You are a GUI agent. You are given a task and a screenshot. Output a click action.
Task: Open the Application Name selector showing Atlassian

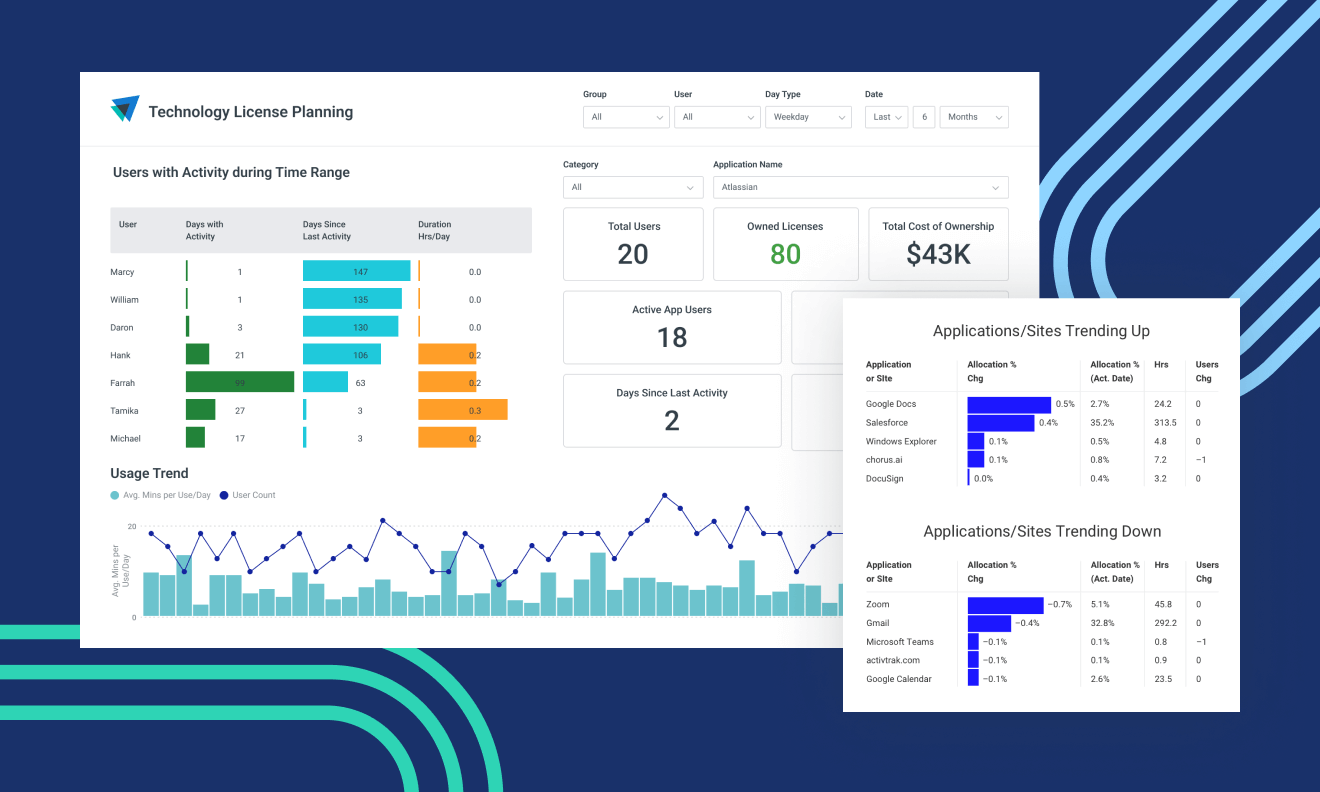pos(860,187)
